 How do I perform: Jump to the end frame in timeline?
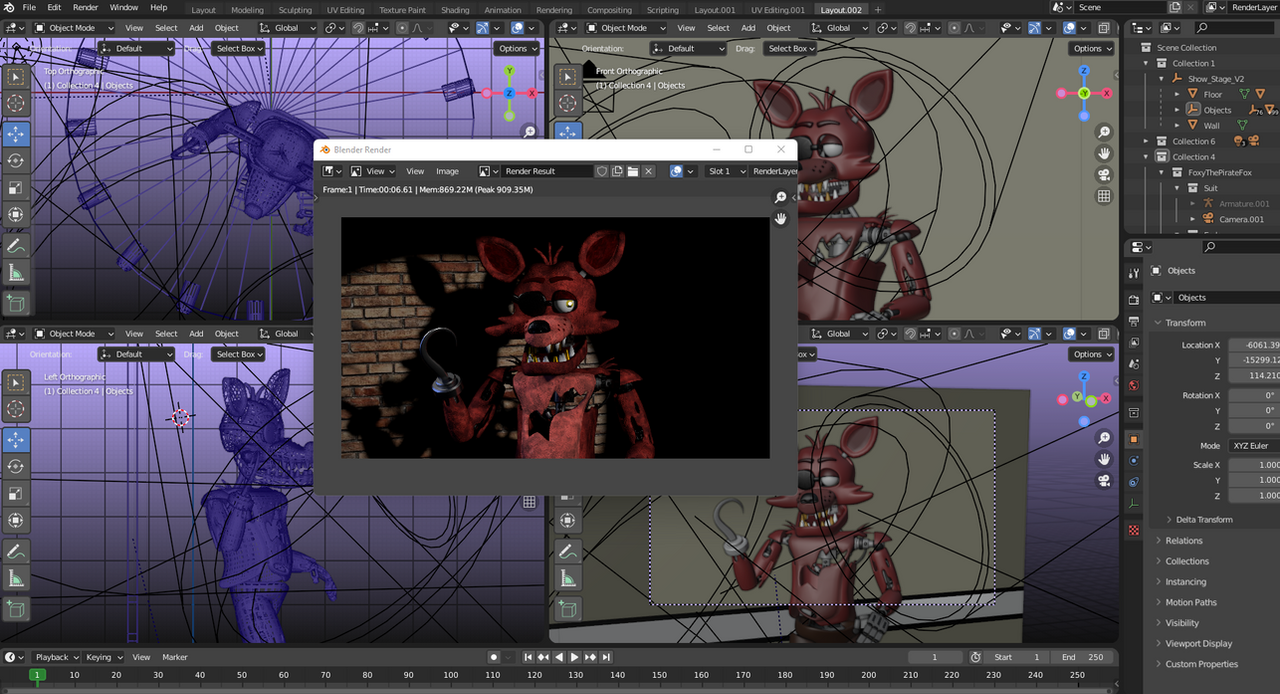[607, 657]
